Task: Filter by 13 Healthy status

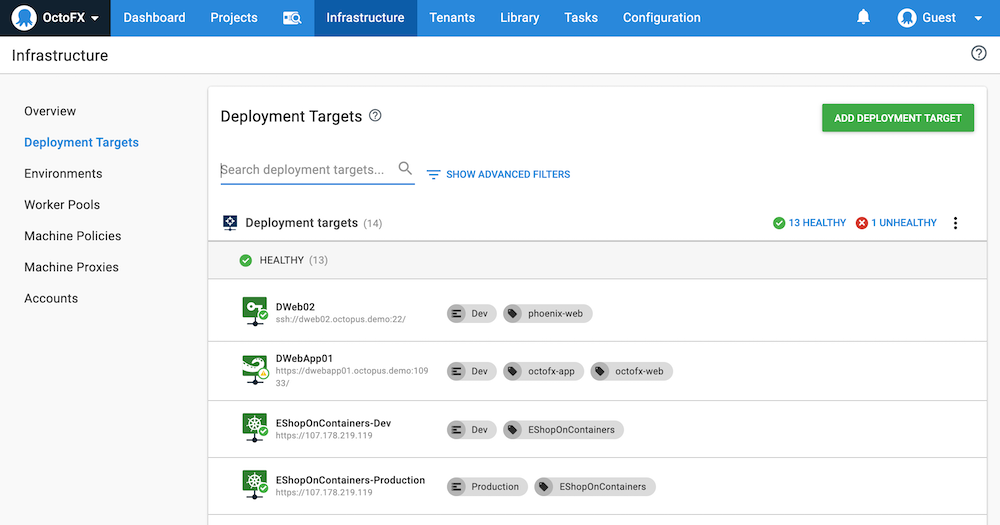Action: click(810, 223)
